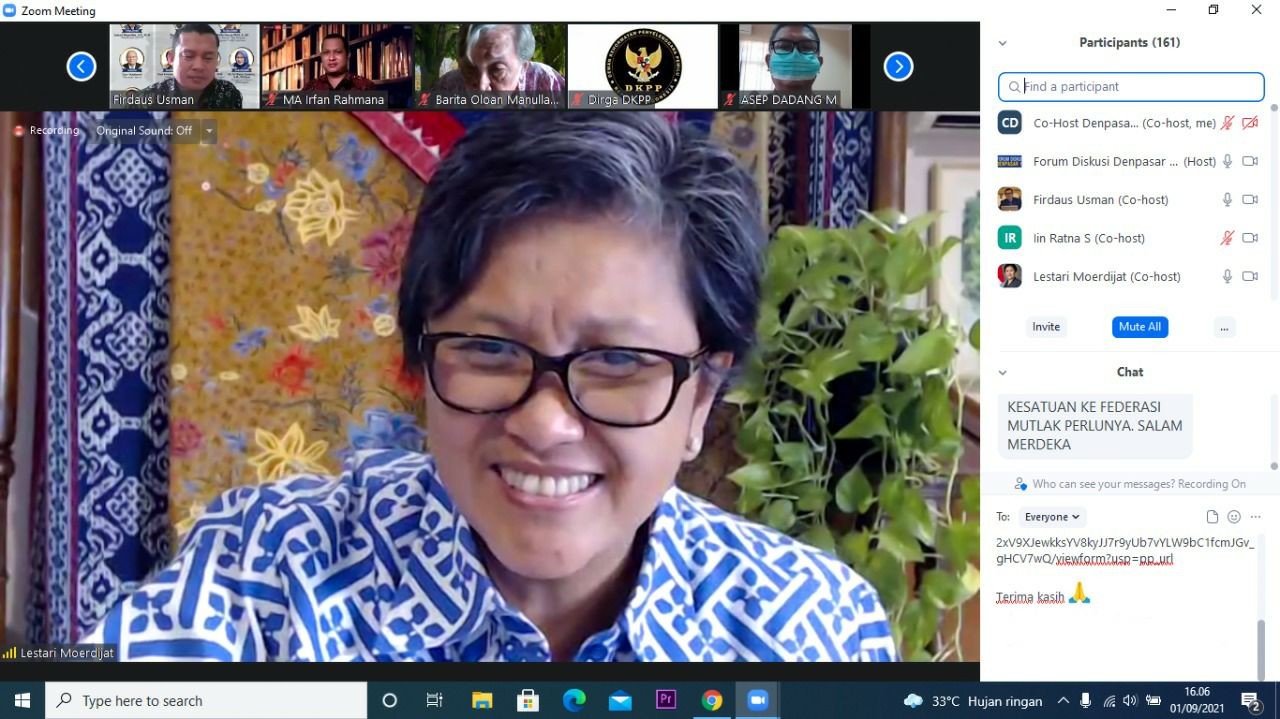1280x719 pixels.
Task: Unmute Co-Host Denpasar microphone icon
Action: [1227, 123]
